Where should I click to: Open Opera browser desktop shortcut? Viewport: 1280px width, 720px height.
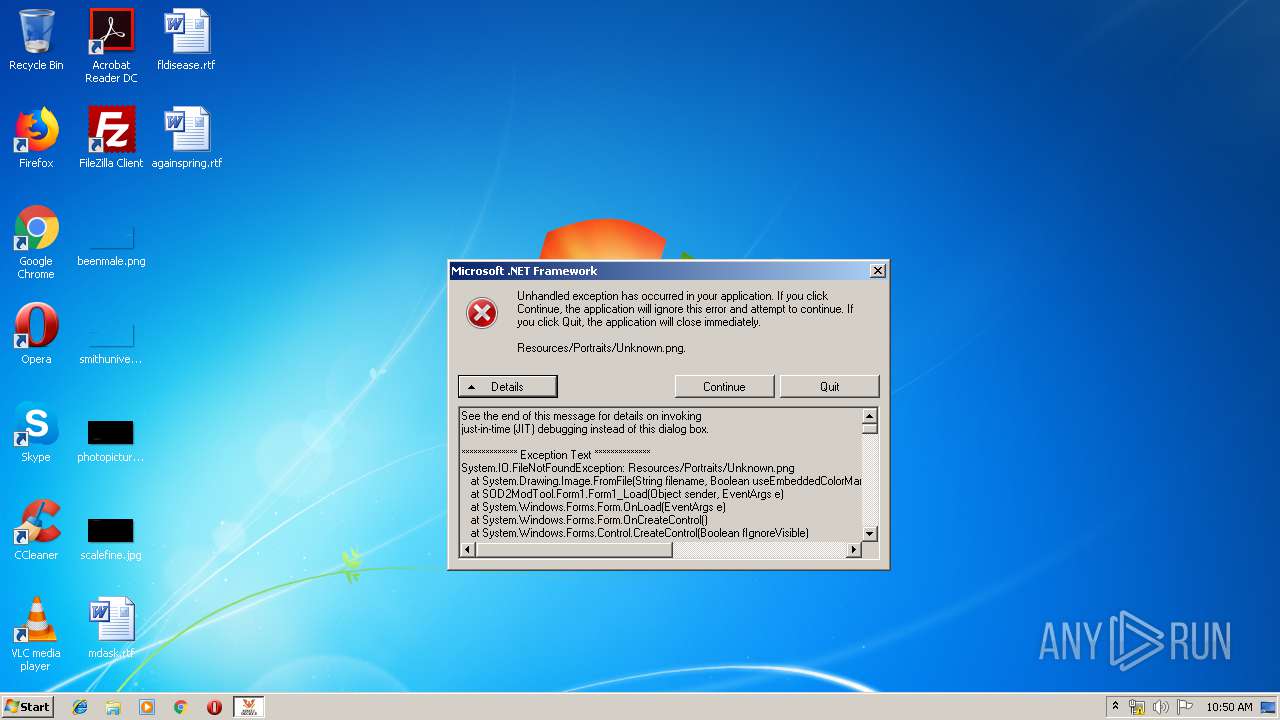click(36, 334)
